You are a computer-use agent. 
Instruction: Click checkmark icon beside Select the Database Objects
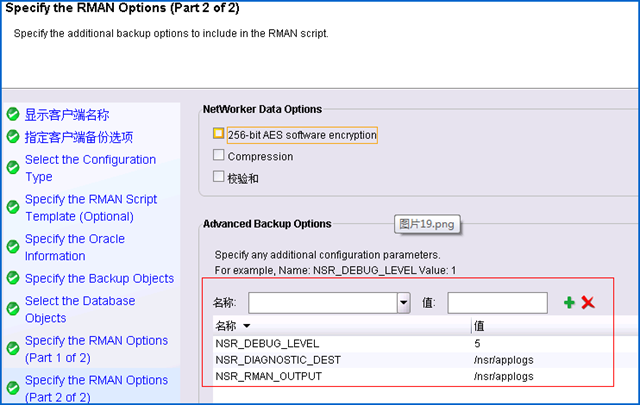point(13,309)
